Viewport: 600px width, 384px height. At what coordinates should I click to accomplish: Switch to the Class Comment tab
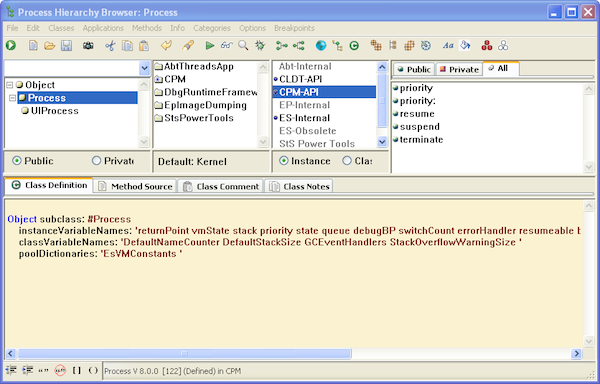[x=221, y=186]
